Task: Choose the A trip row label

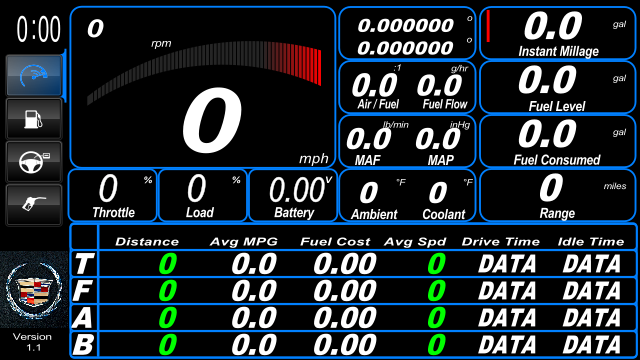Action: (x=84, y=318)
